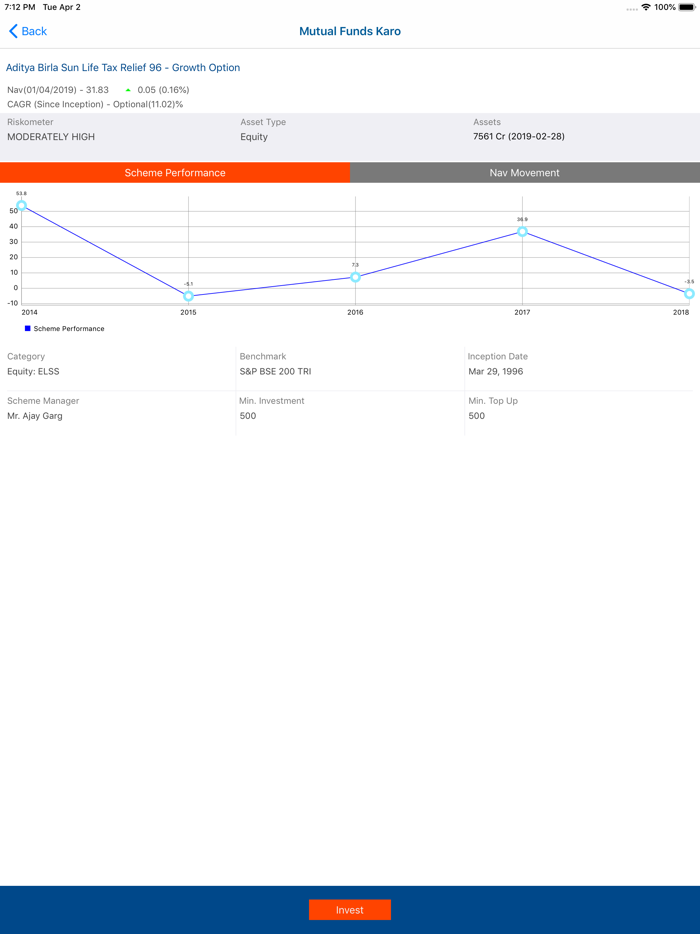Click the assets value 7561 Cr
Image resolution: width=700 pixels, height=934 pixels.
point(519,136)
